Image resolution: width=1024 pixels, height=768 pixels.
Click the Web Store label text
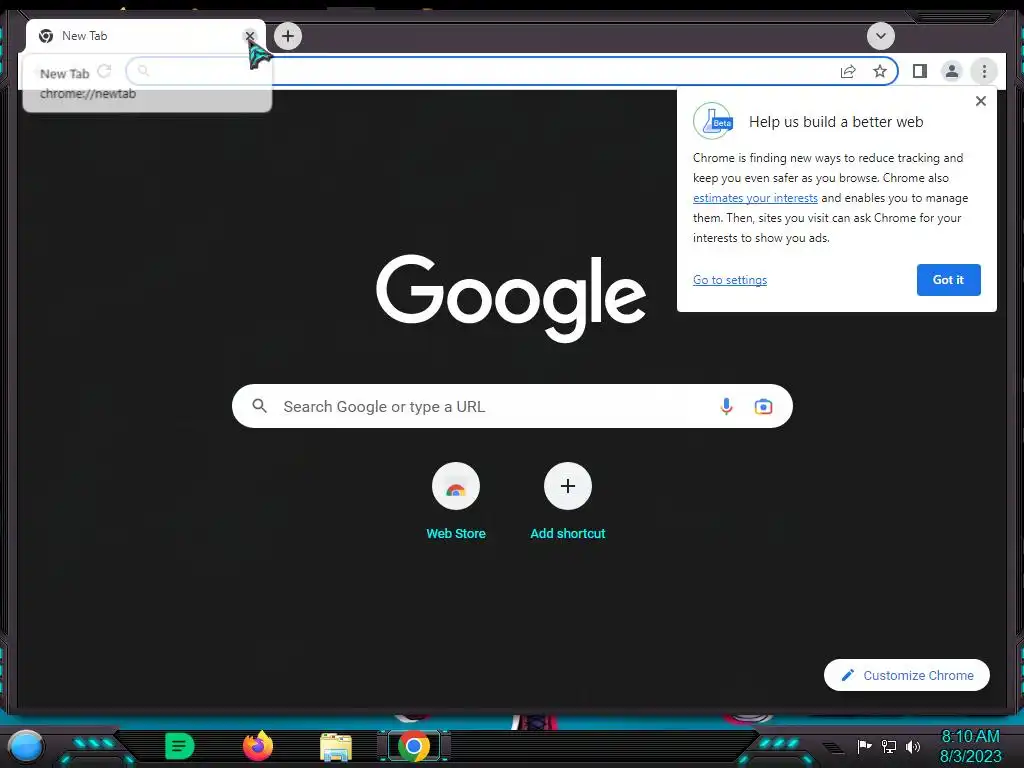click(x=456, y=534)
